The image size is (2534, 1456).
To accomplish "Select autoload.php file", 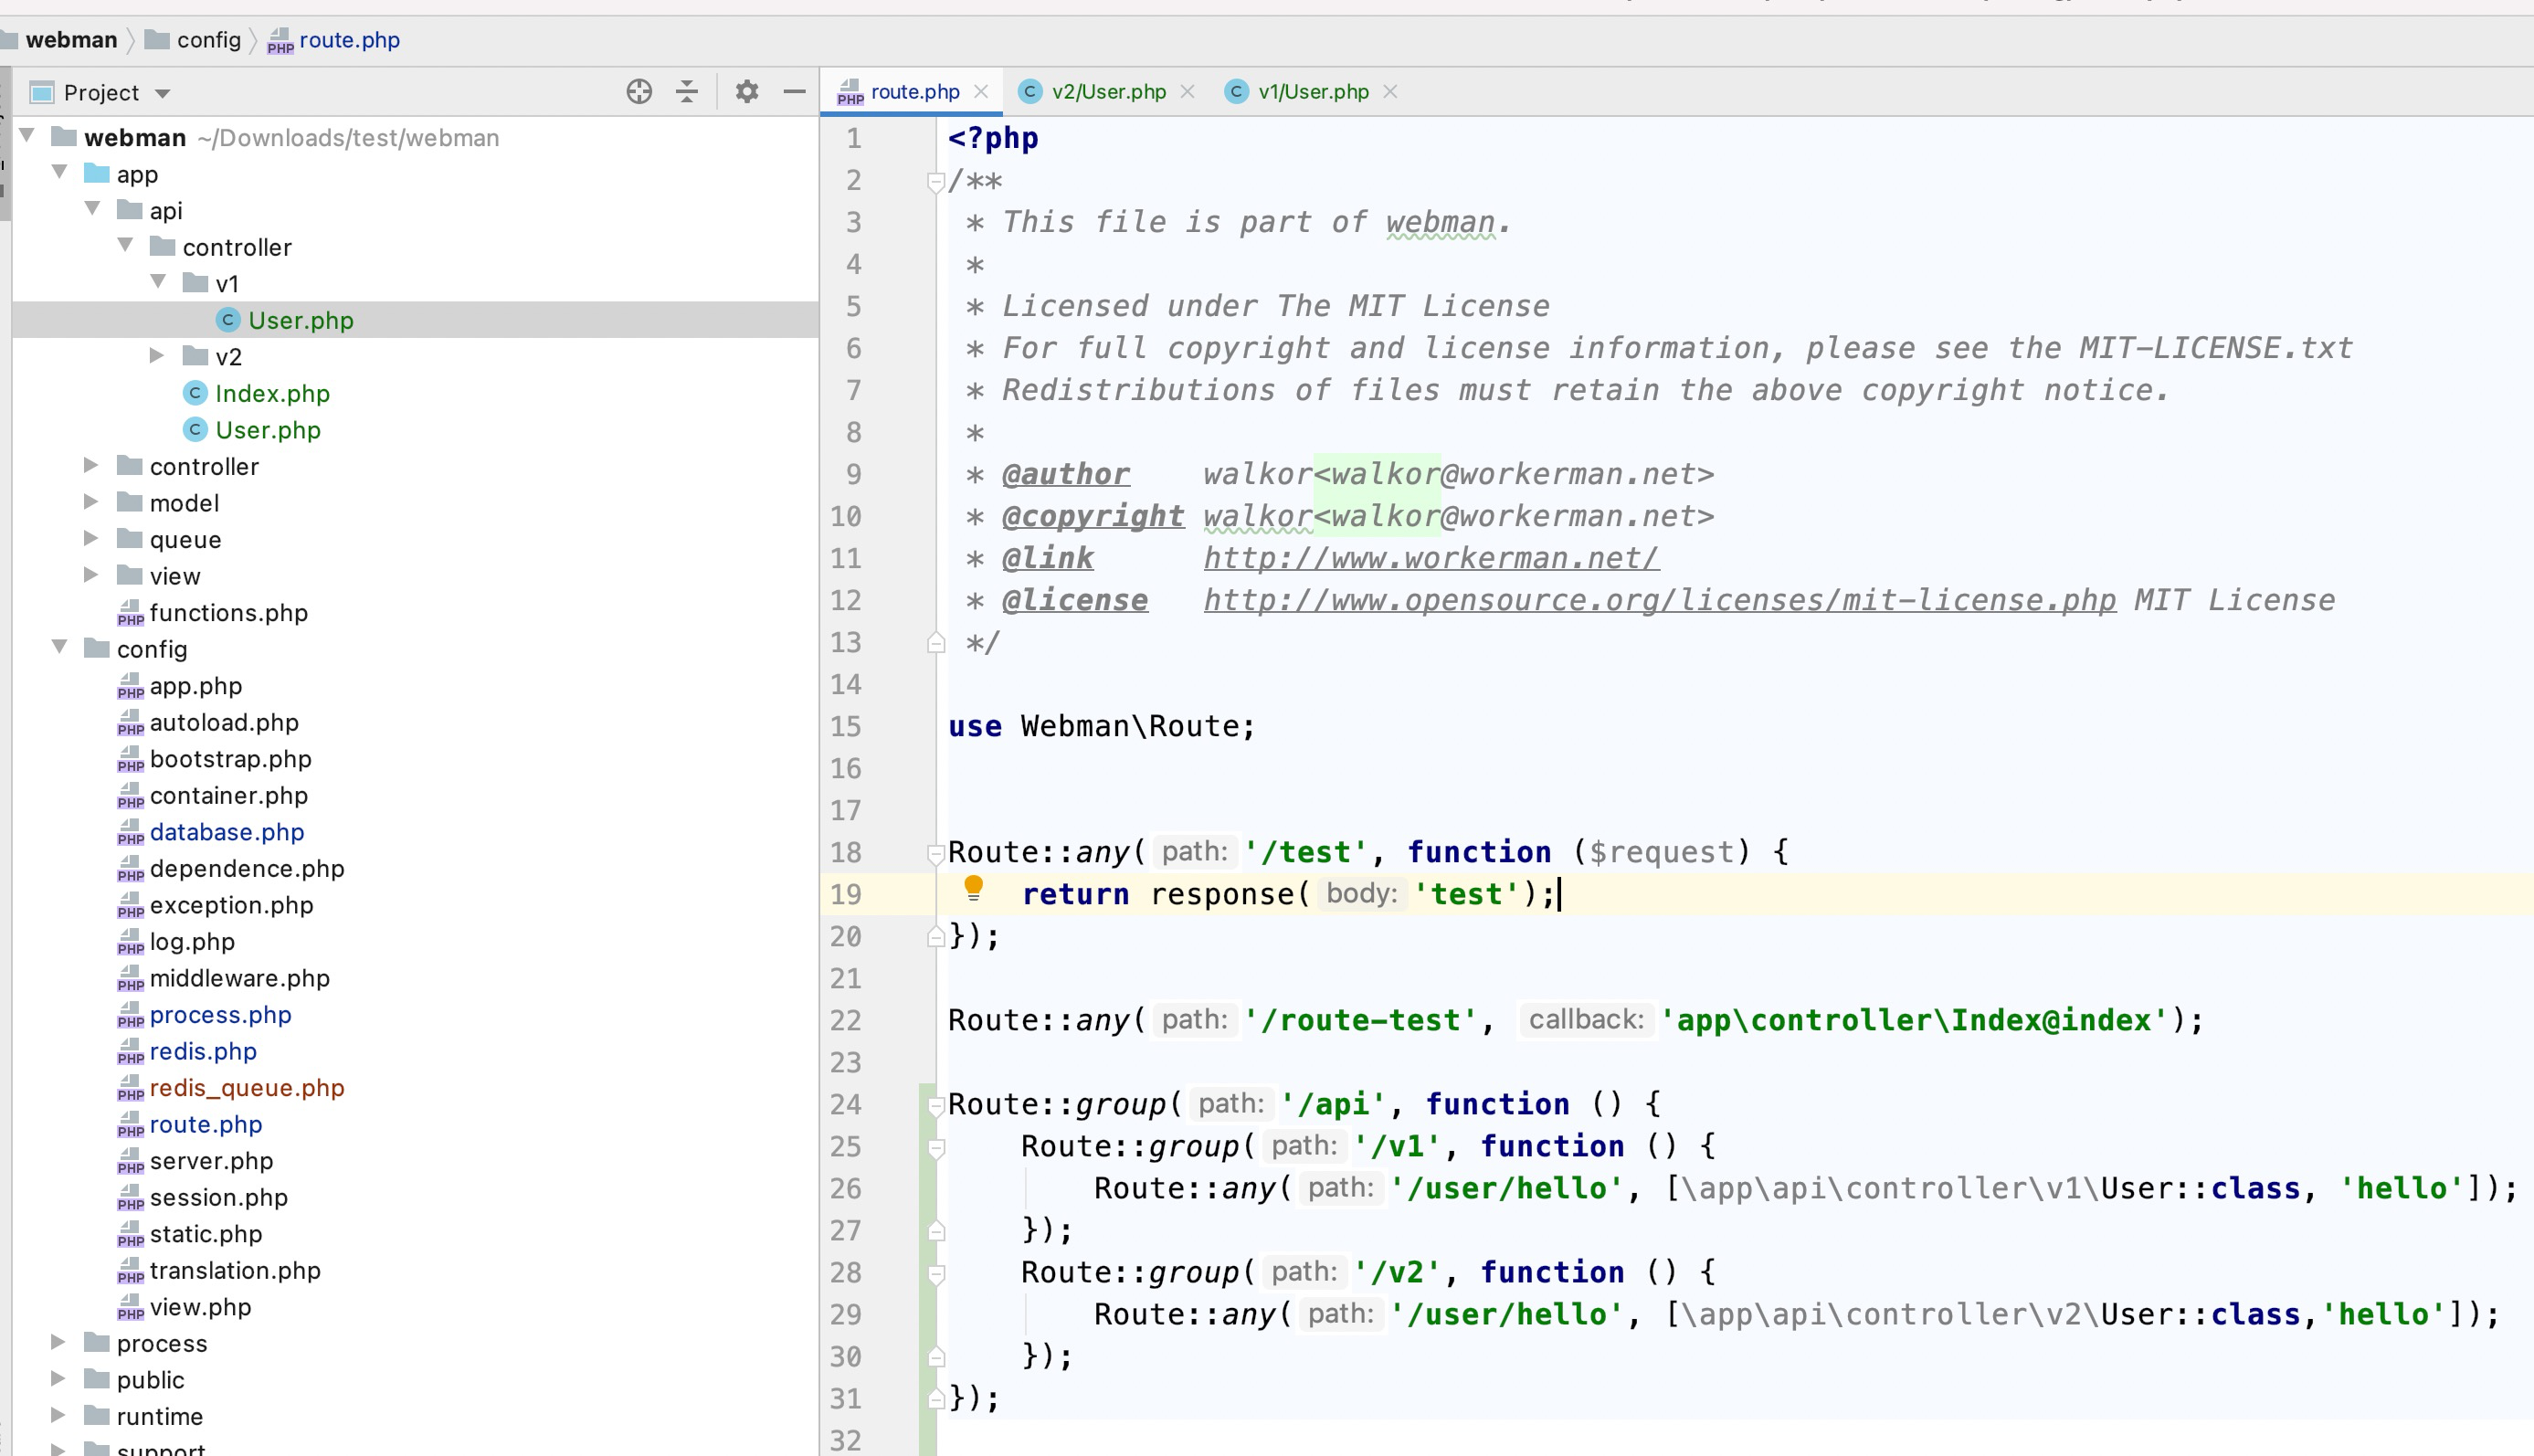I will point(224,722).
